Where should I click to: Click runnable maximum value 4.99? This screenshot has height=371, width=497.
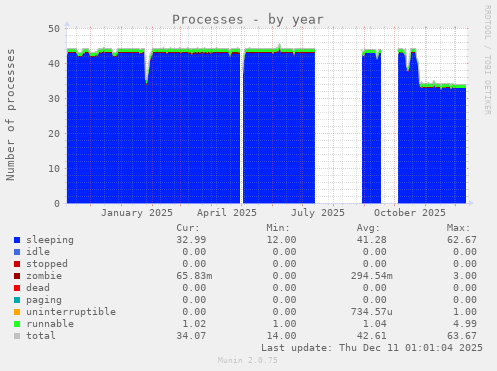pyautogui.click(x=465, y=324)
